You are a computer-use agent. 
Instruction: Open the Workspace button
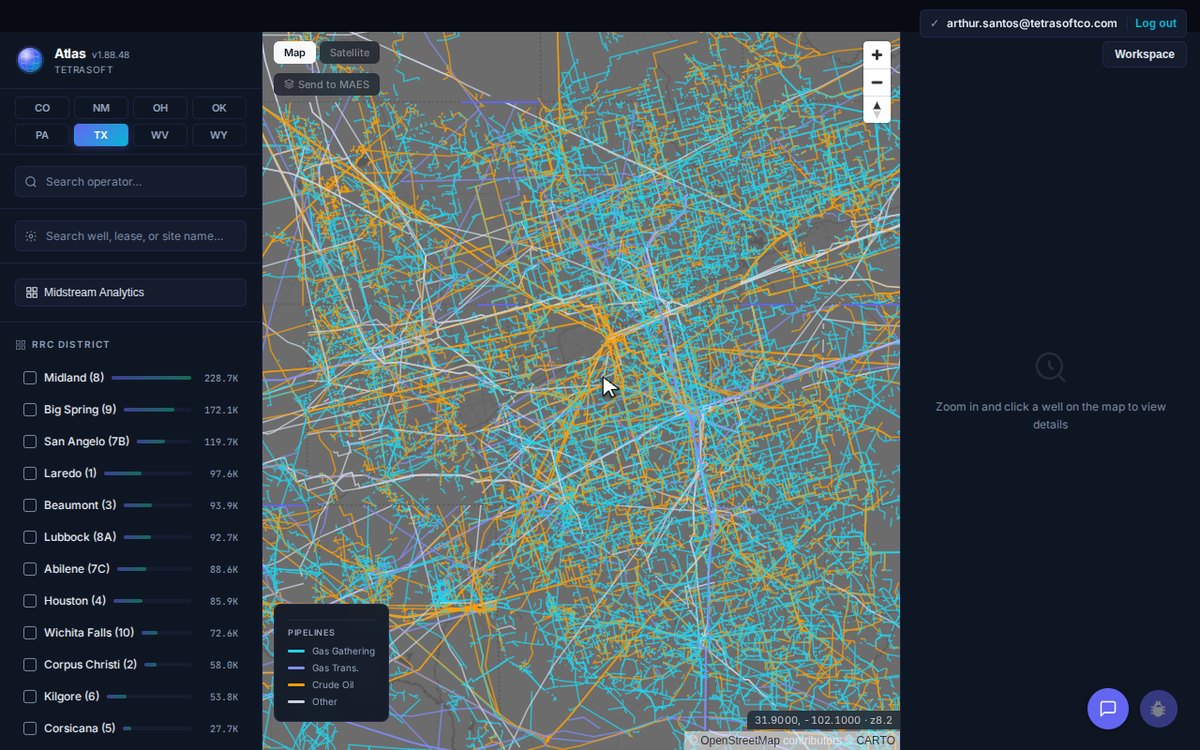pos(1144,54)
